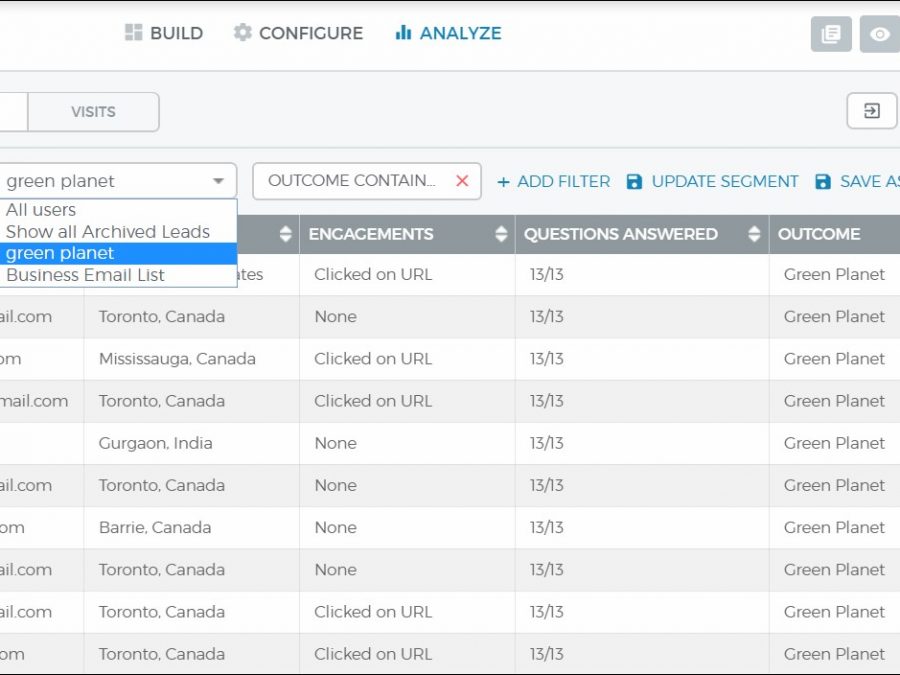Choose Show all Archived Leads option

pos(108,232)
